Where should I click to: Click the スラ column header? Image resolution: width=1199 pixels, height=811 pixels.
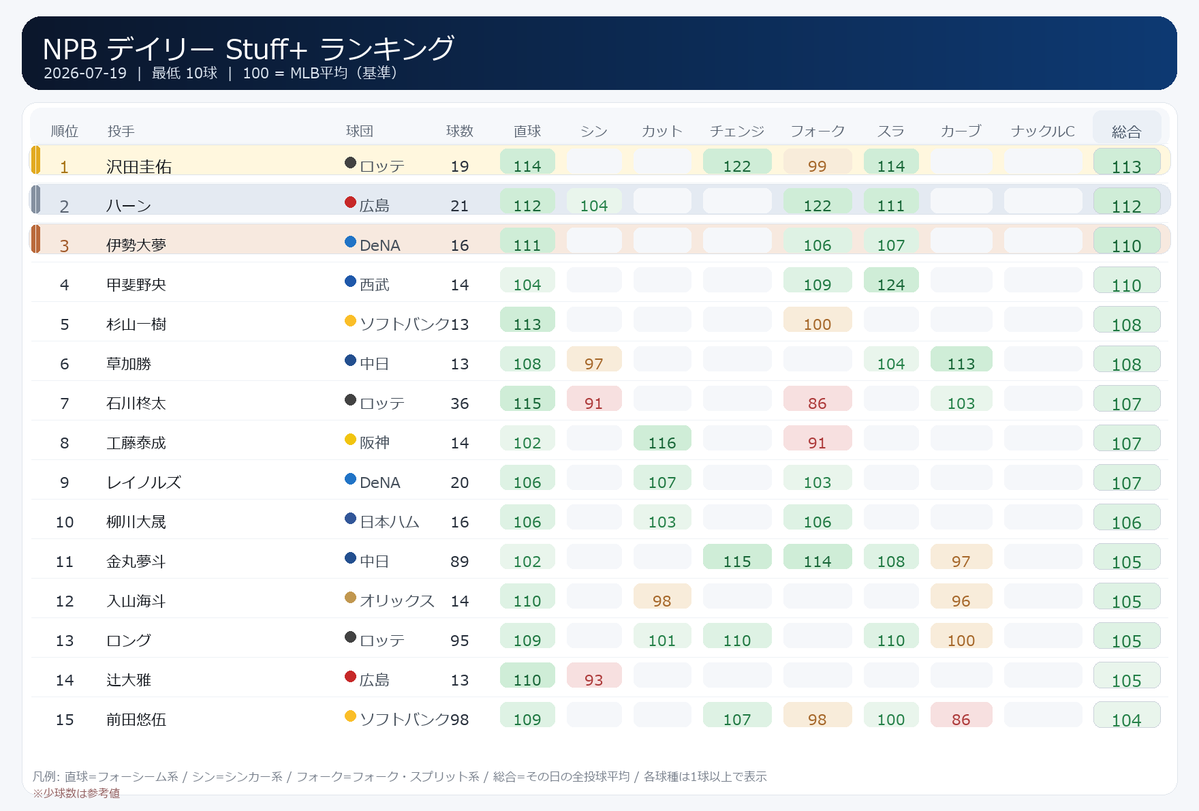[891, 131]
